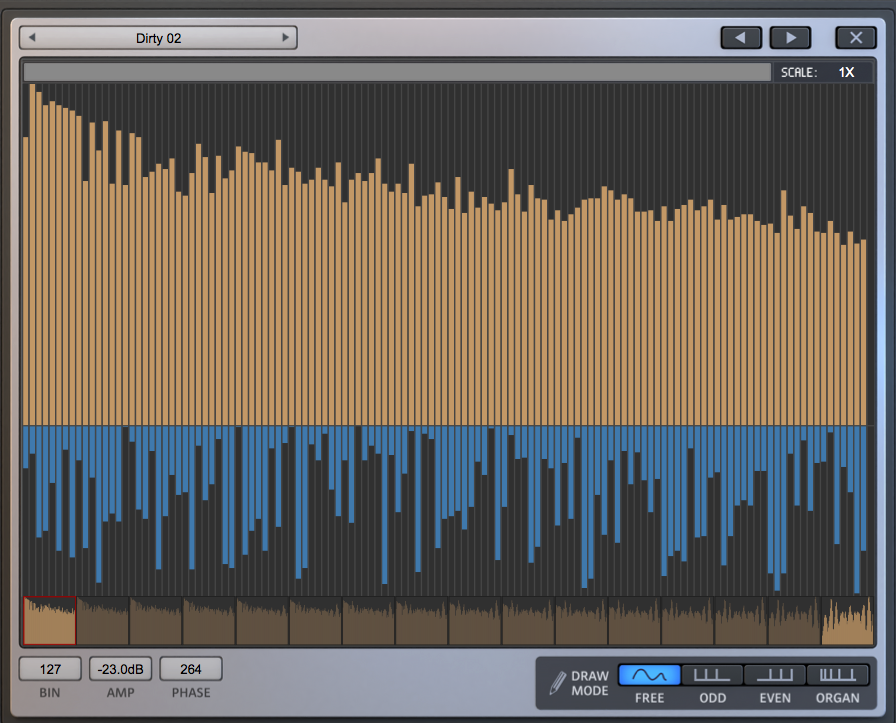The image size is (896, 723).
Task: Click the FREE label text
Action: 649,698
